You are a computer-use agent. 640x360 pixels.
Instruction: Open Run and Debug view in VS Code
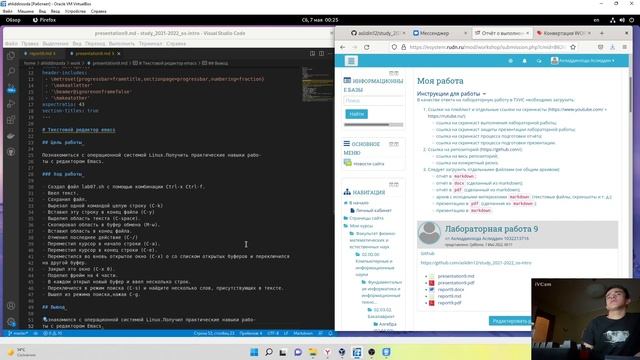tap(11, 104)
